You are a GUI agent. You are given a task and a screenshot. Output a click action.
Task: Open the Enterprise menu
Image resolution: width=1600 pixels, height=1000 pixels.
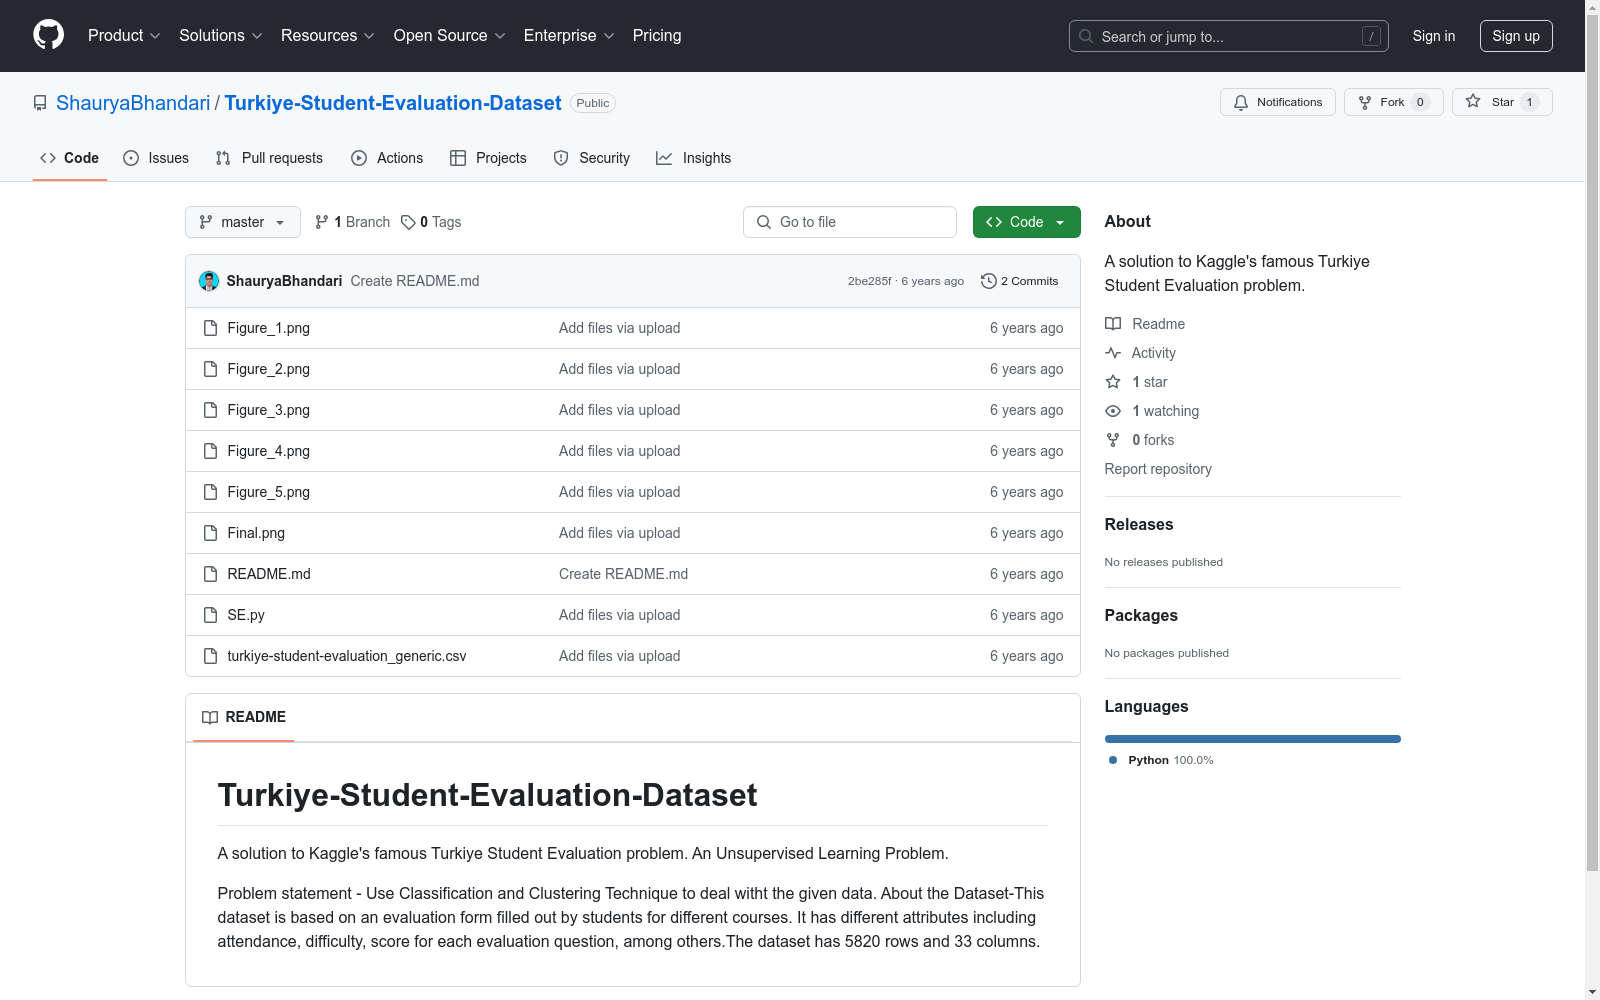tap(568, 35)
